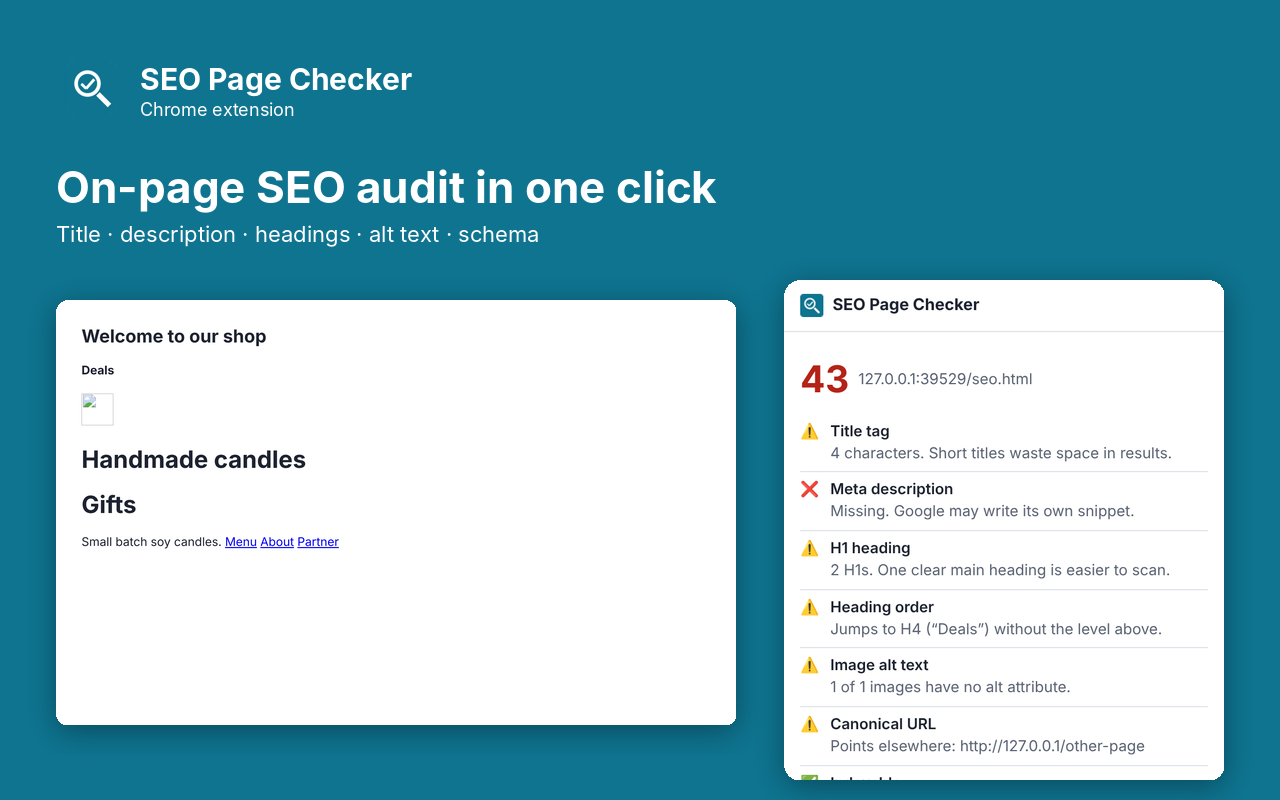The width and height of the screenshot is (1280, 800).
Task: Follow the Partner link
Action: tap(318, 542)
